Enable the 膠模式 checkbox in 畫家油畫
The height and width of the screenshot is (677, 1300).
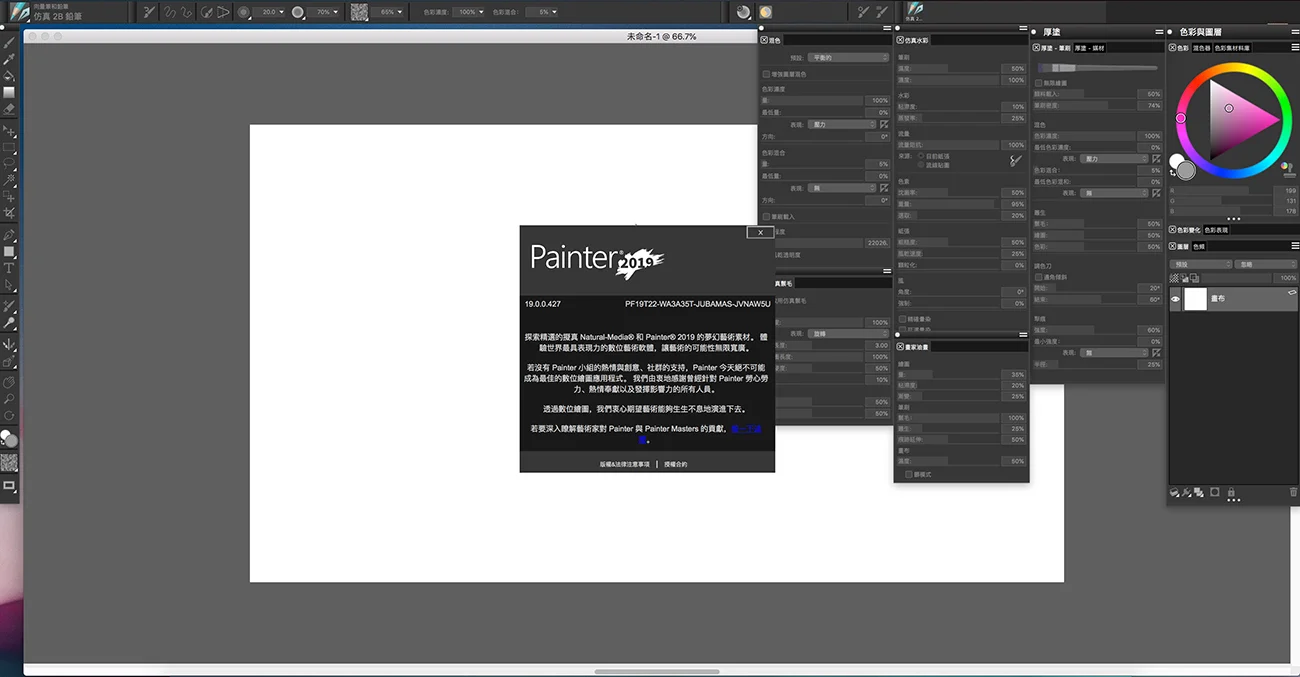pos(908,473)
